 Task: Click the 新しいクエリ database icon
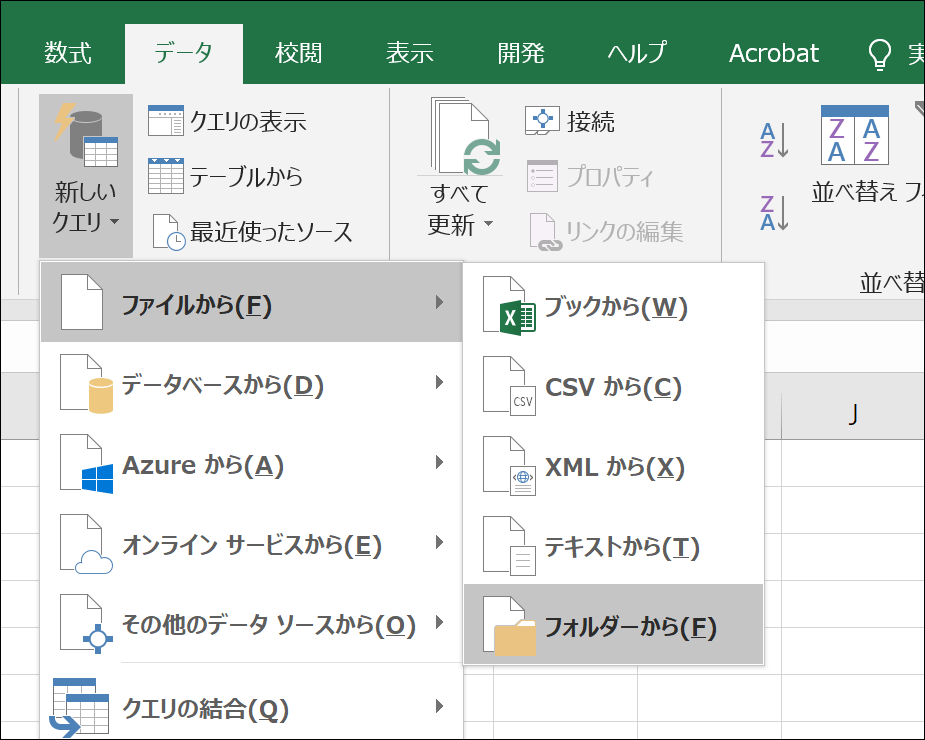tap(86, 135)
